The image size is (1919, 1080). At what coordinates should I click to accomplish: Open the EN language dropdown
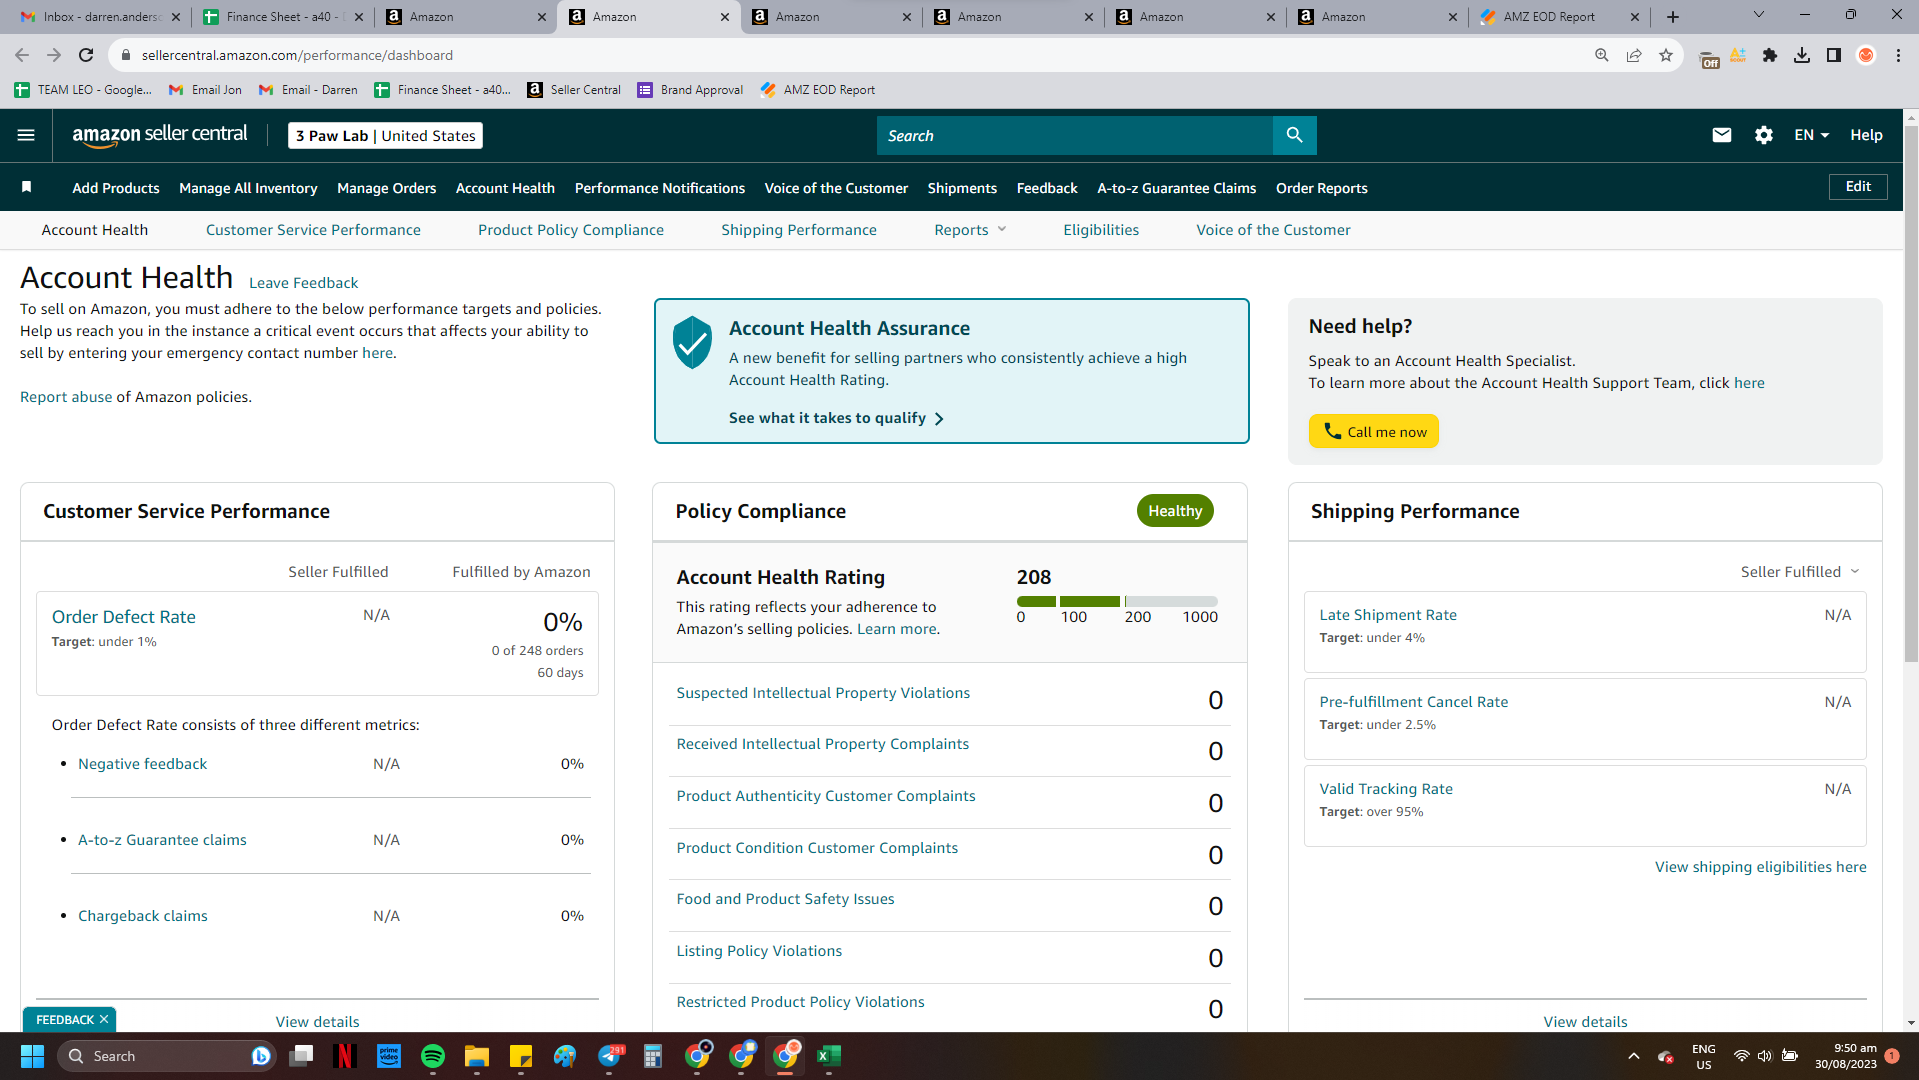[x=1811, y=135]
